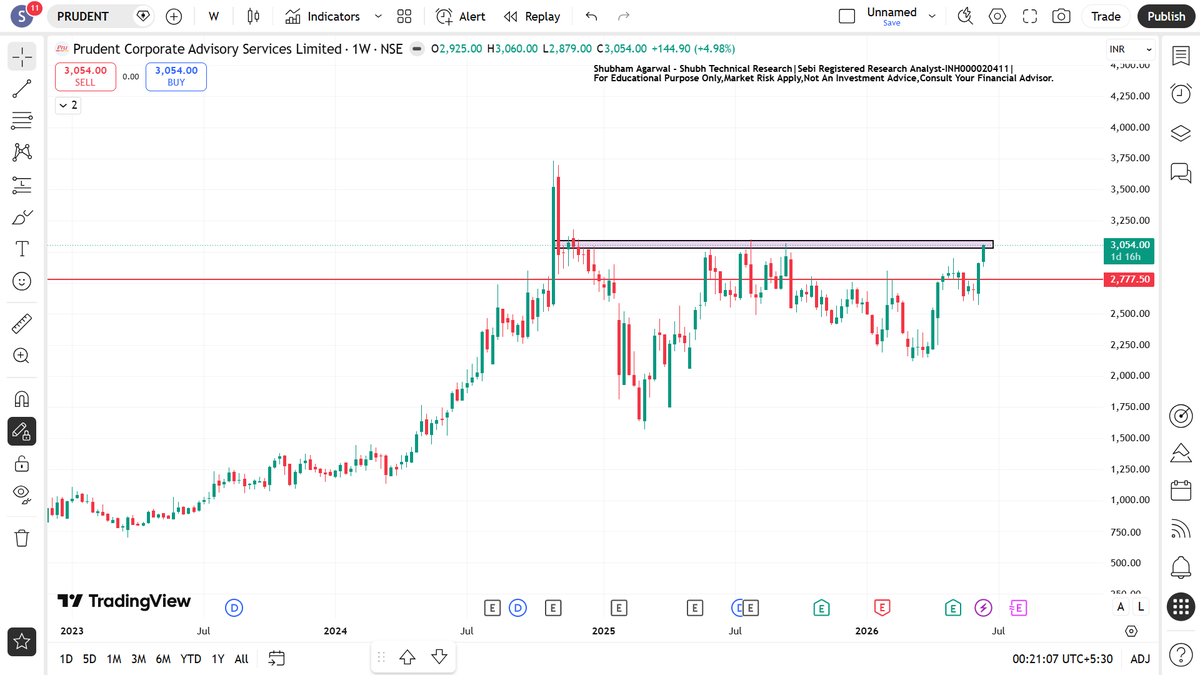Screen dimensions: 1200x675
Task: Click the 3,054.00 SELL button
Action: tap(85, 76)
